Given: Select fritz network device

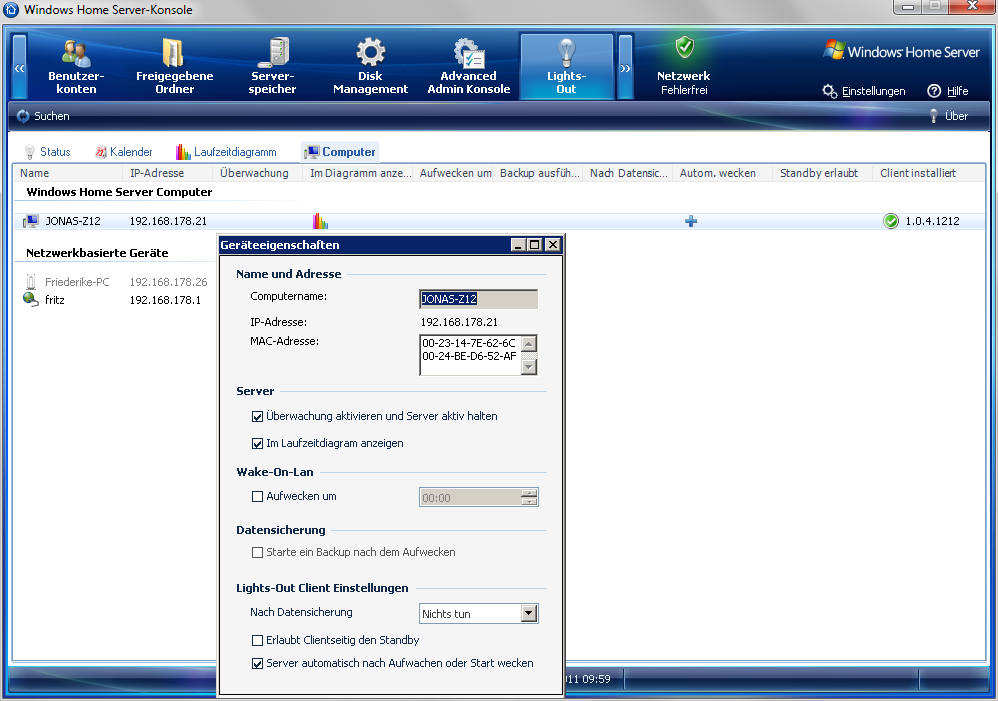Looking at the screenshot, I should tap(55, 300).
